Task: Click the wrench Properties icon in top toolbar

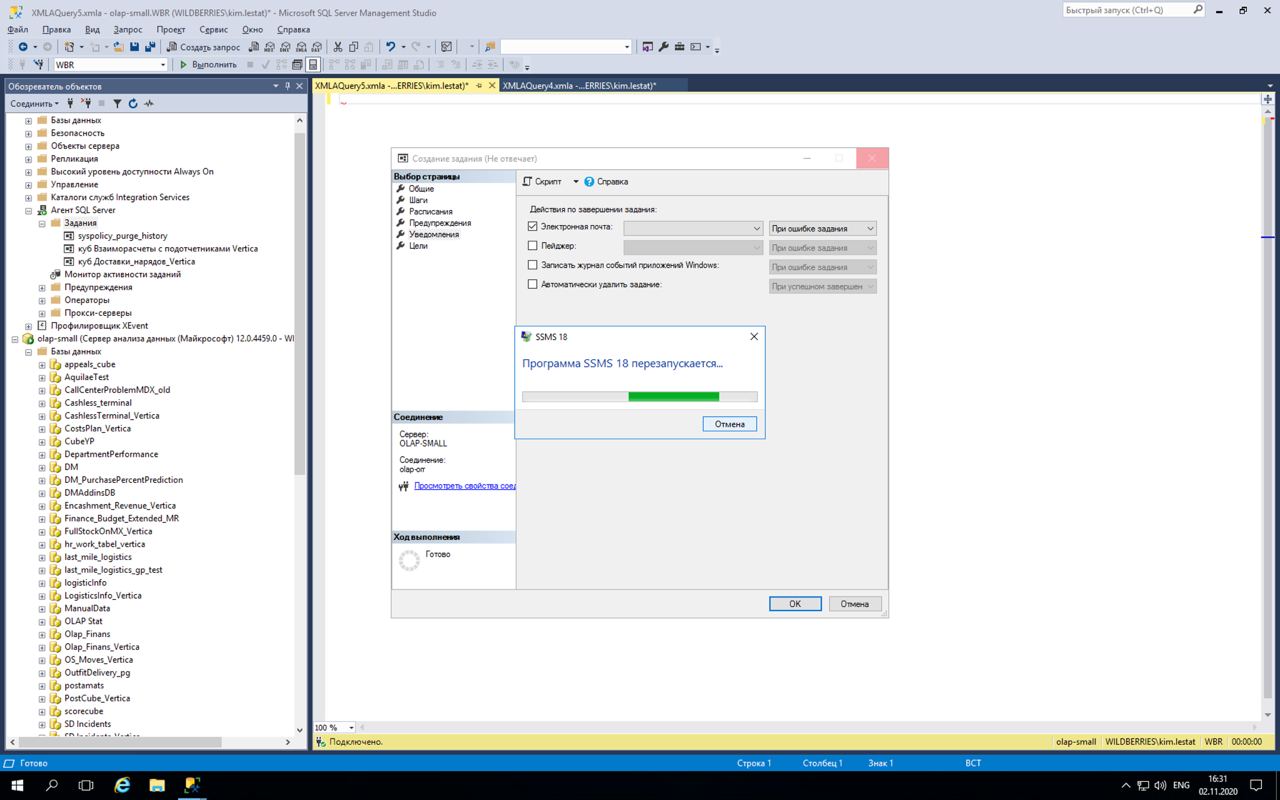Action: (663, 47)
